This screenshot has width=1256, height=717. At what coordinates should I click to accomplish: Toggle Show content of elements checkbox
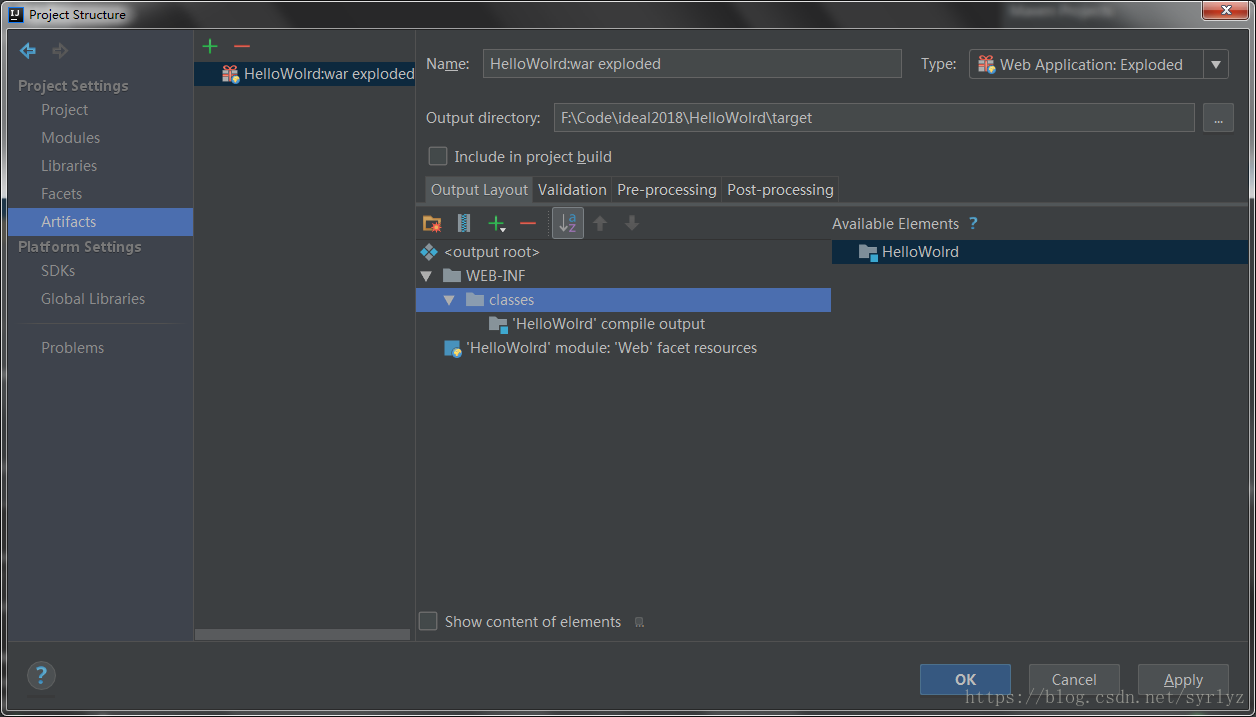428,621
